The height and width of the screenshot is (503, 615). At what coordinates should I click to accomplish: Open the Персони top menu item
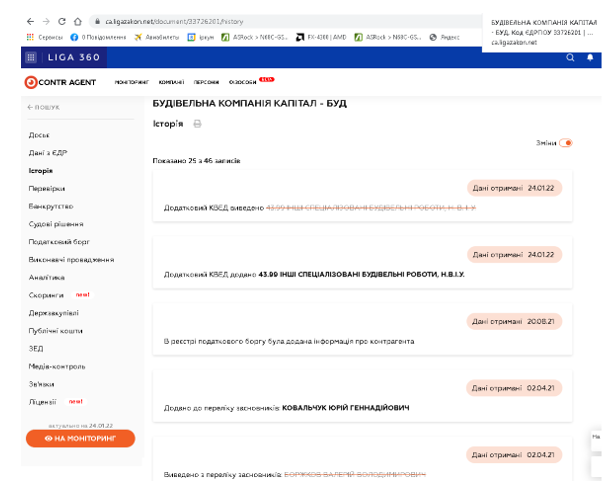[x=206, y=82]
